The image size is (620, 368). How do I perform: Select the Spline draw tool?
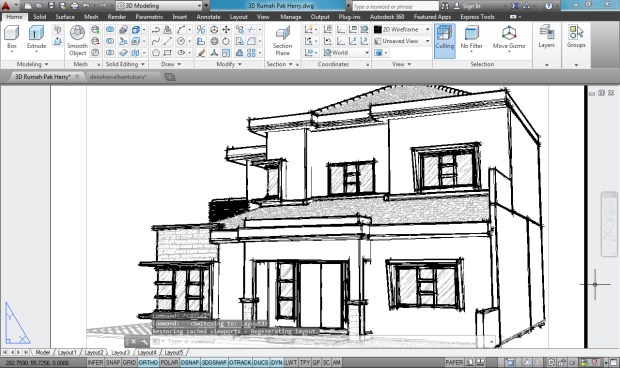coord(156,41)
